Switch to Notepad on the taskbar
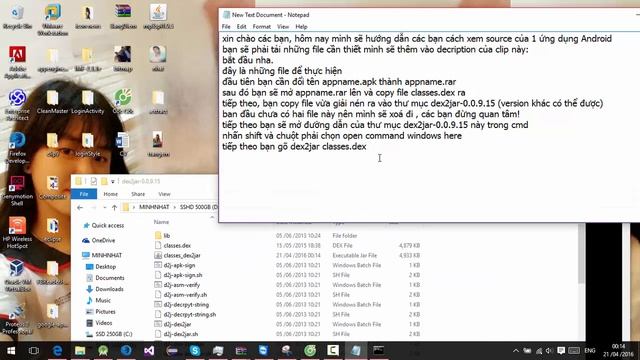The width and height of the screenshot is (640, 360). [356, 351]
